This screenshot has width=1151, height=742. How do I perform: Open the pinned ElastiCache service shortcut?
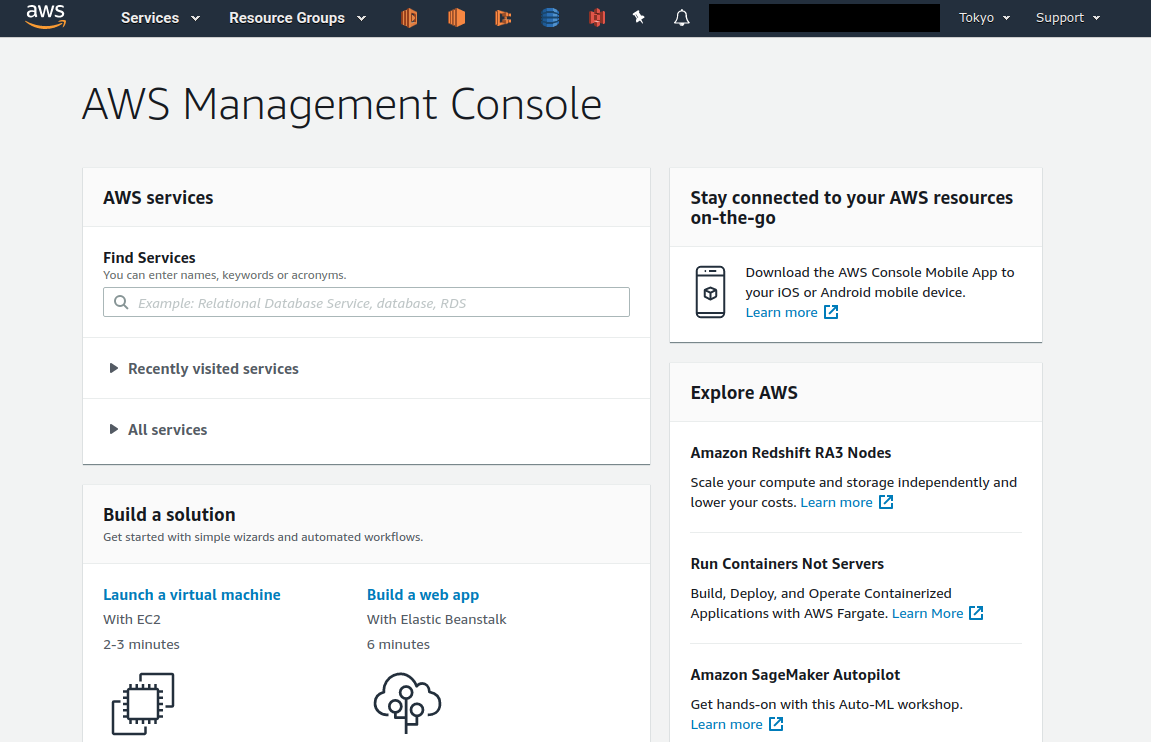coord(597,17)
